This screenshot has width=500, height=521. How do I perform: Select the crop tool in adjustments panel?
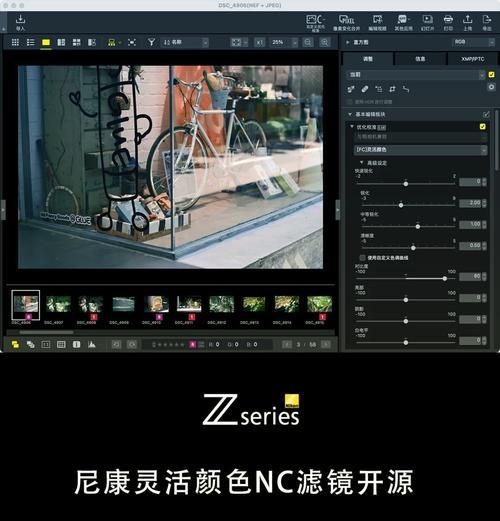(x=392, y=89)
